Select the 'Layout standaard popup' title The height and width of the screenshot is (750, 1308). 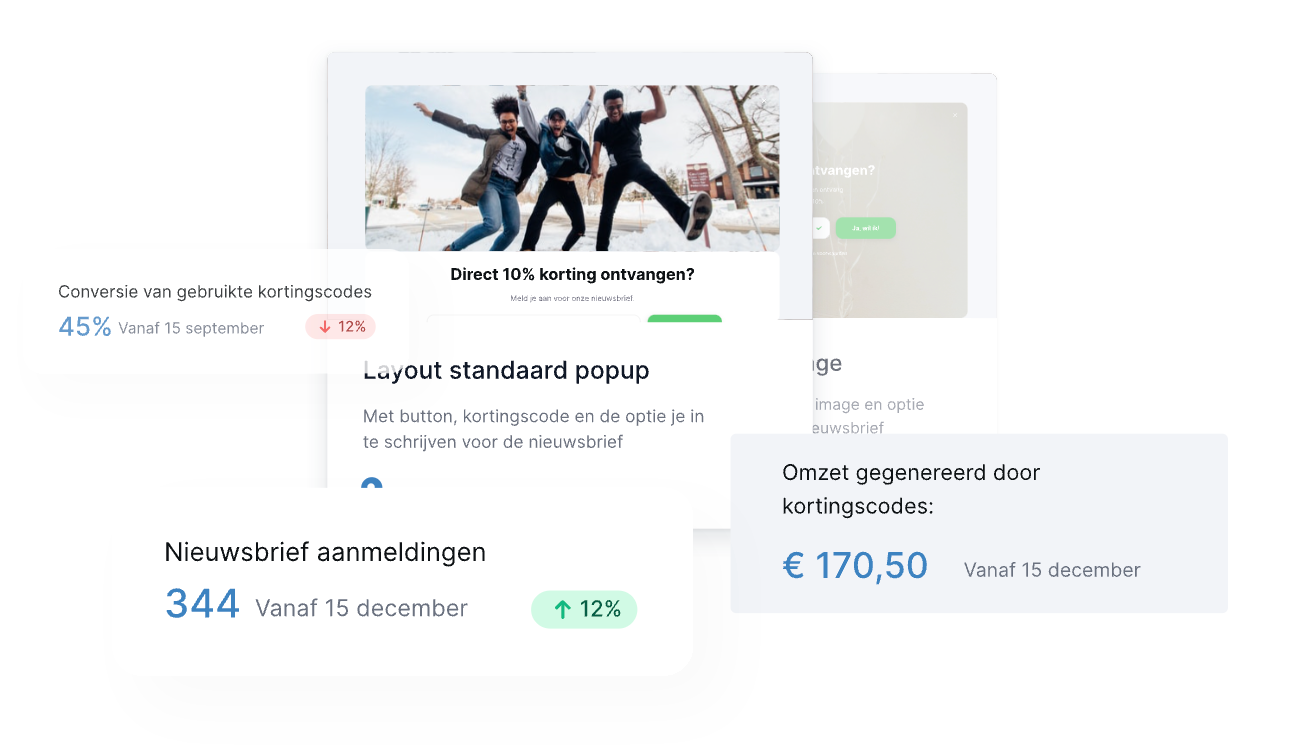tap(506, 371)
